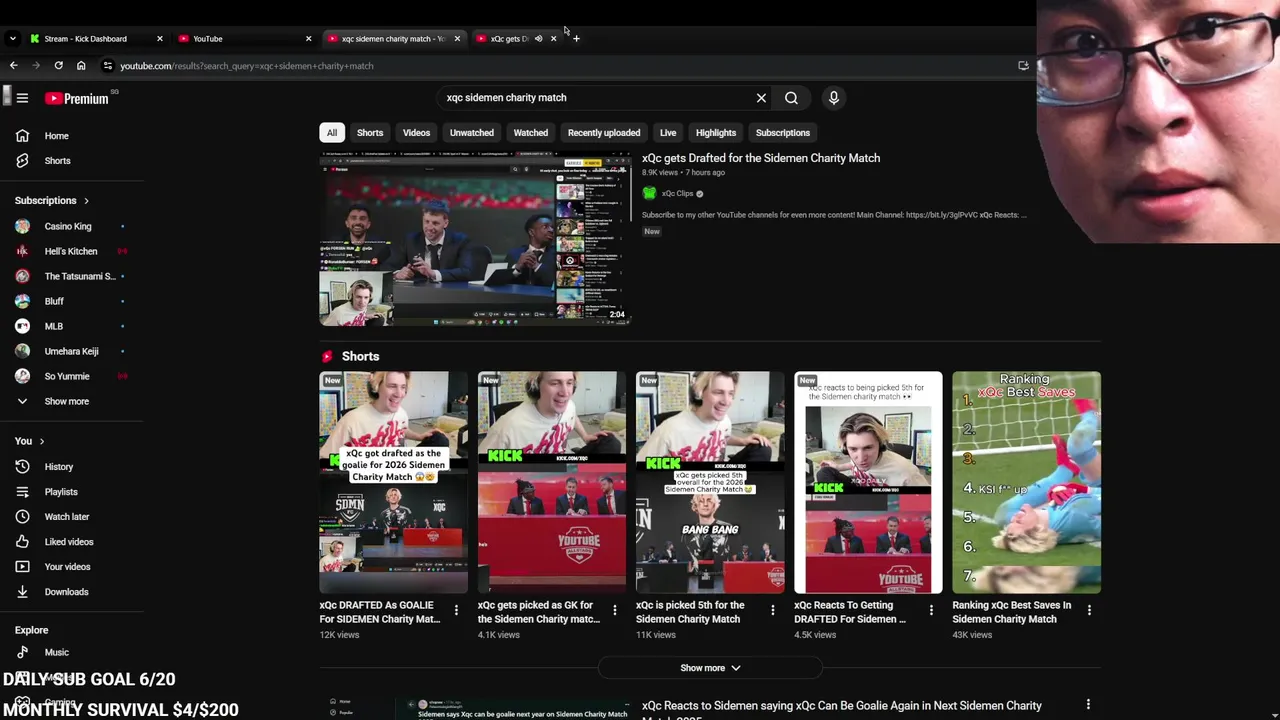Open the YouTube hamburger guide menu
The height and width of the screenshot is (720, 1280).
click(22, 98)
